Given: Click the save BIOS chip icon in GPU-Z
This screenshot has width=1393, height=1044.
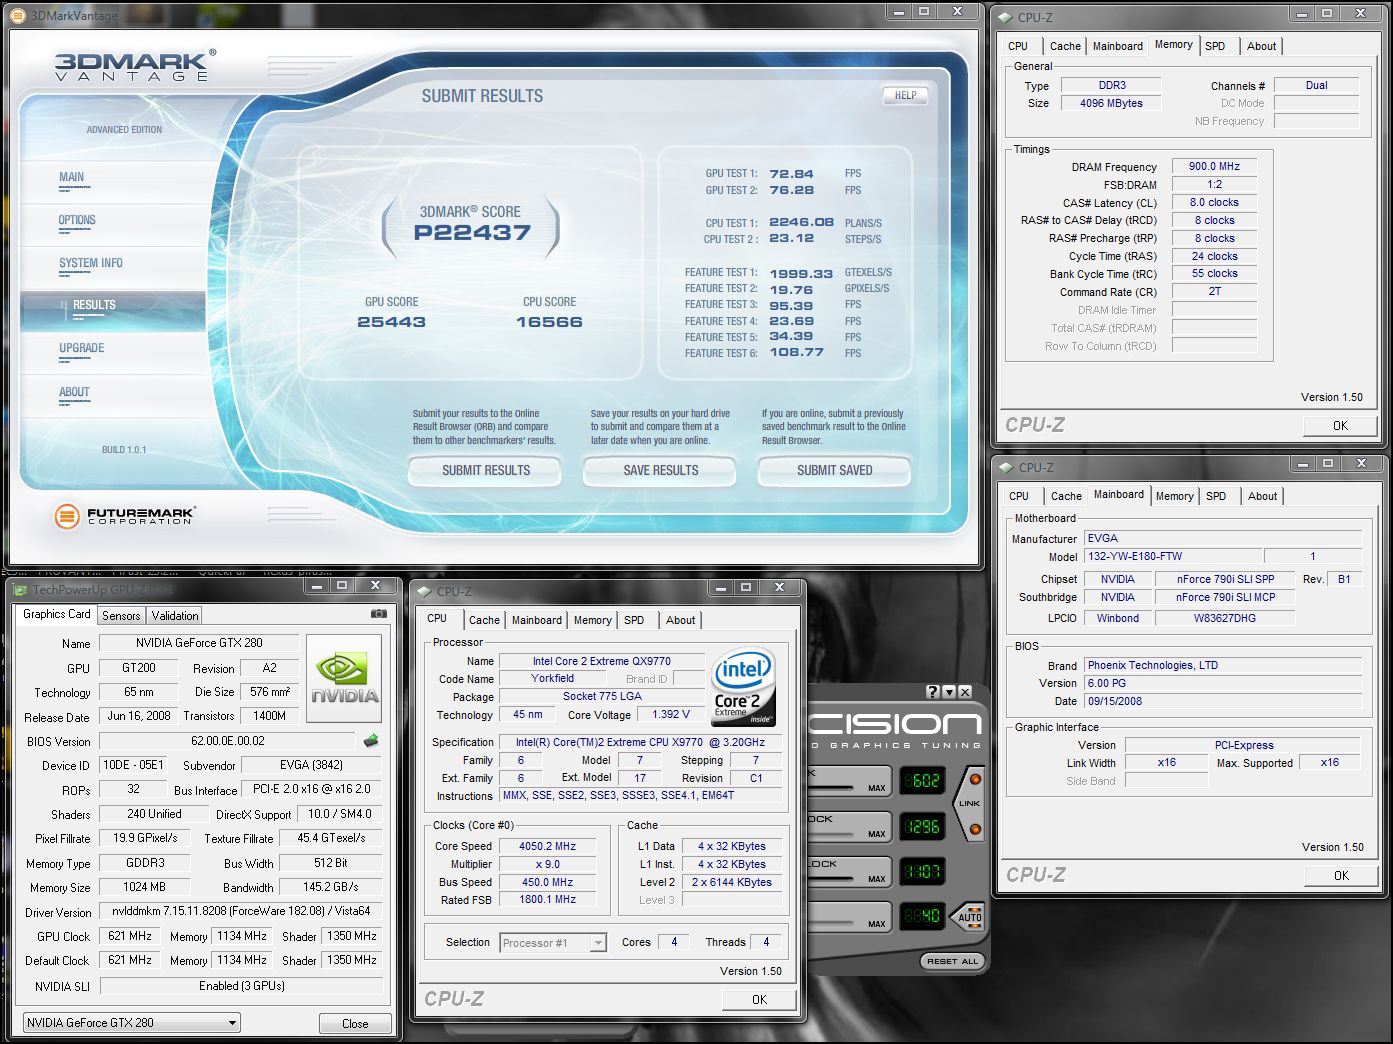Looking at the screenshot, I should [x=371, y=741].
